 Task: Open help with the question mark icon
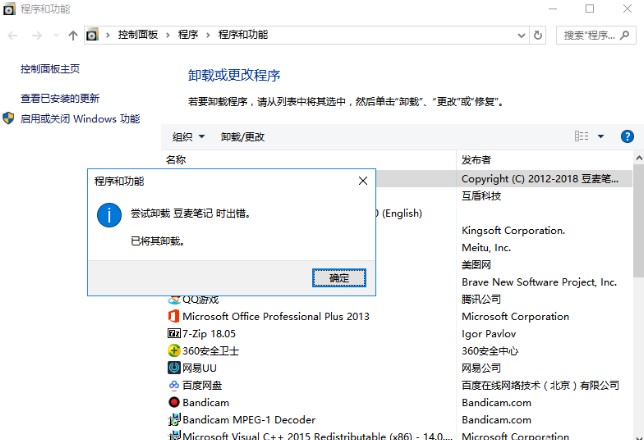(x=627, y=136)
